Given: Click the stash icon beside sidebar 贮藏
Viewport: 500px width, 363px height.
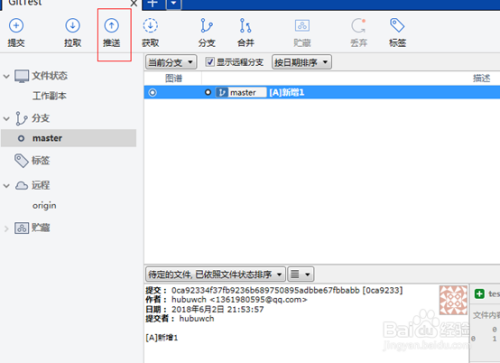Looking at the screenshot, I should point(22,228).
